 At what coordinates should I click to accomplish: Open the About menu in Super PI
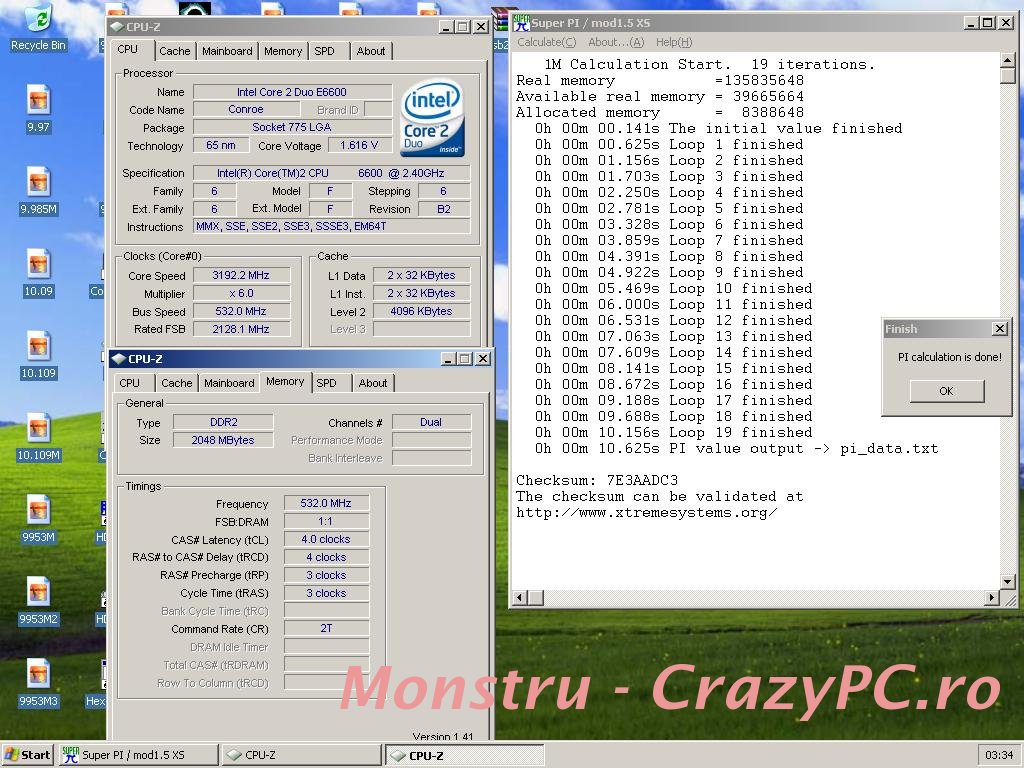(x=616, y=42)
